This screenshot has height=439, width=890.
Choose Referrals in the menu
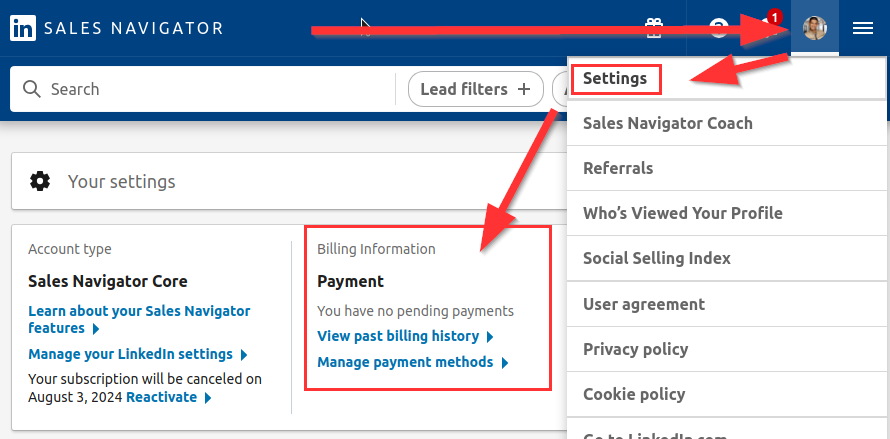pyautogui.click(x=618, y=168)
